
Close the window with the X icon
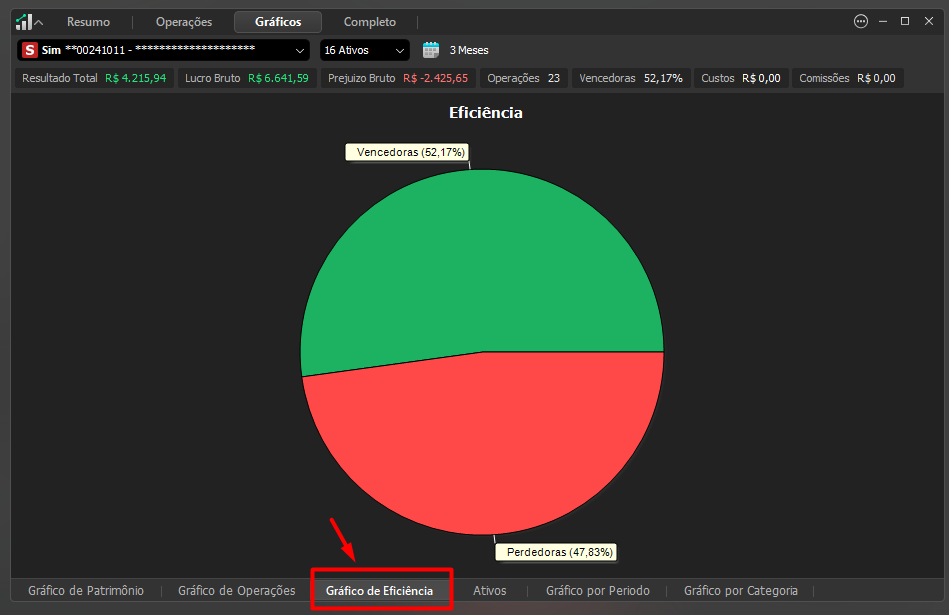pyautogui.click(x=929, y=21)
